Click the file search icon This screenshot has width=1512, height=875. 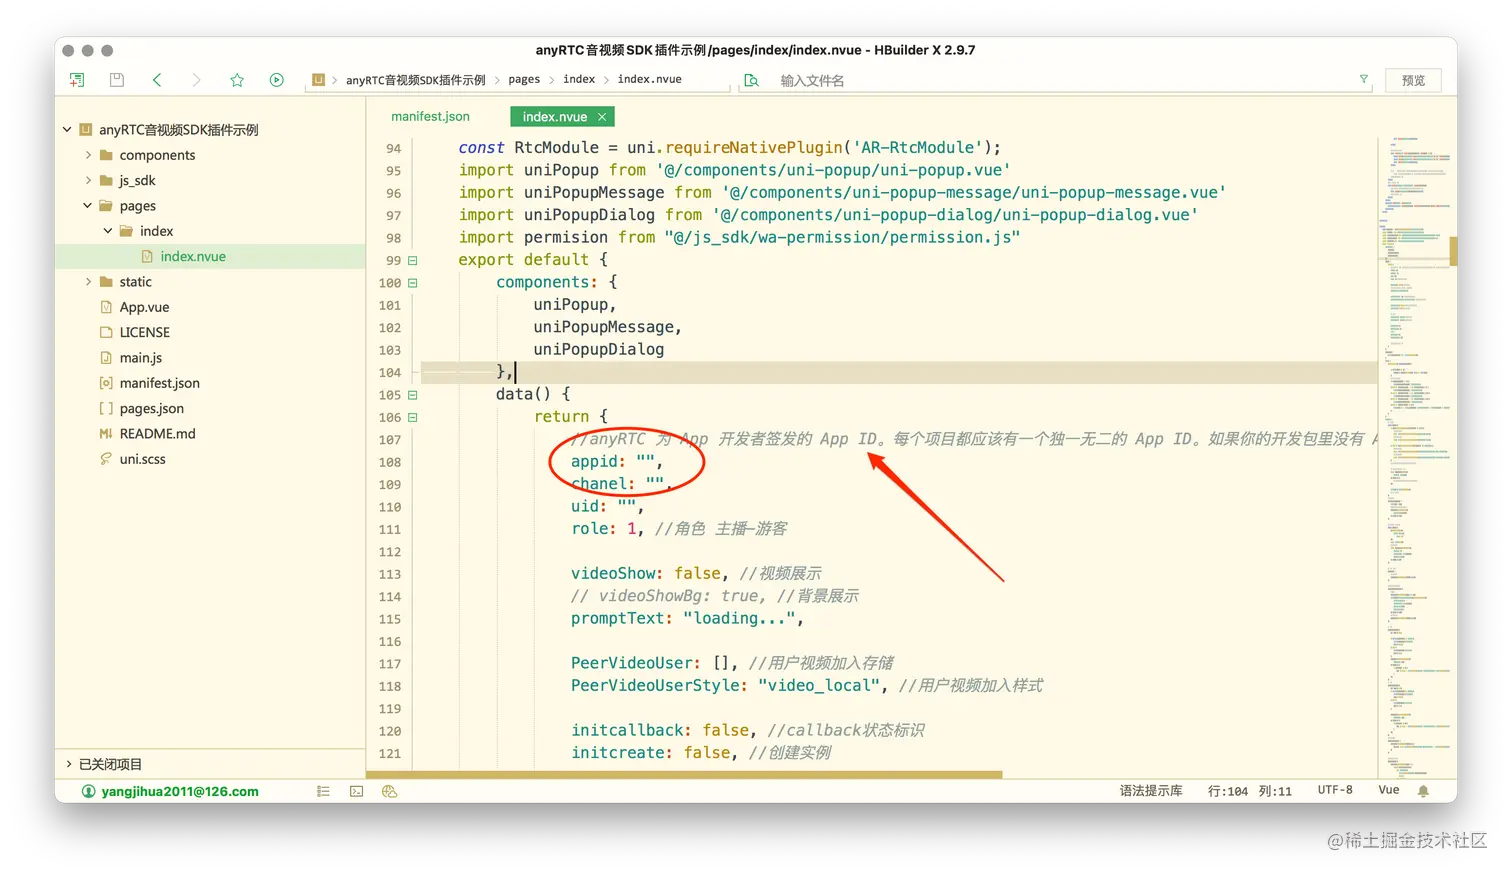pyautogui.click(x=751, y=80)
